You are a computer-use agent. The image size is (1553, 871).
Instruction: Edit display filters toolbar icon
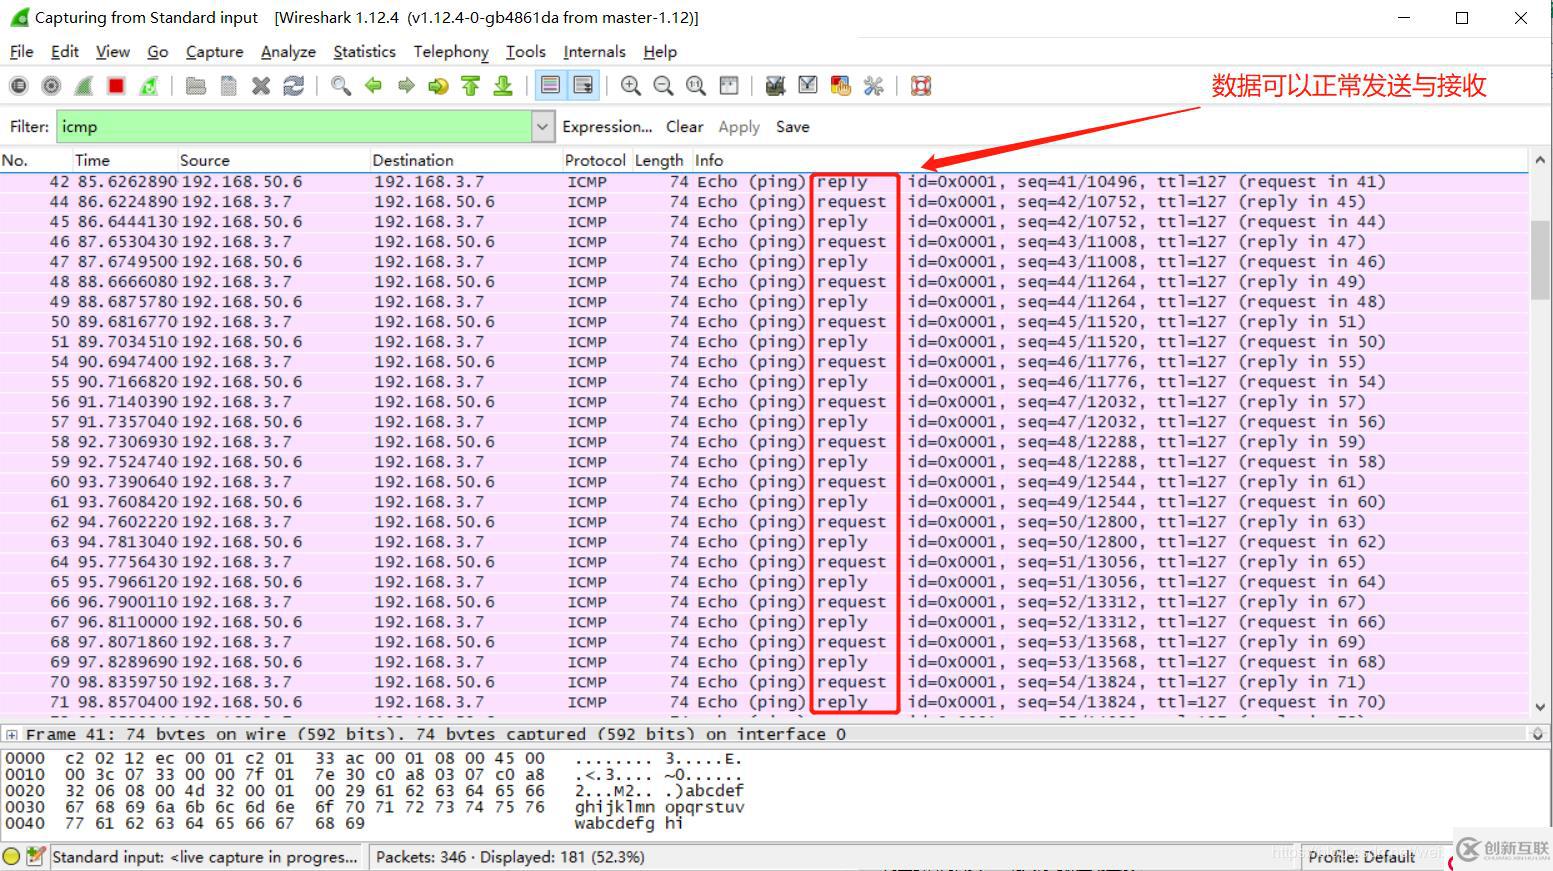coord(808,86)
